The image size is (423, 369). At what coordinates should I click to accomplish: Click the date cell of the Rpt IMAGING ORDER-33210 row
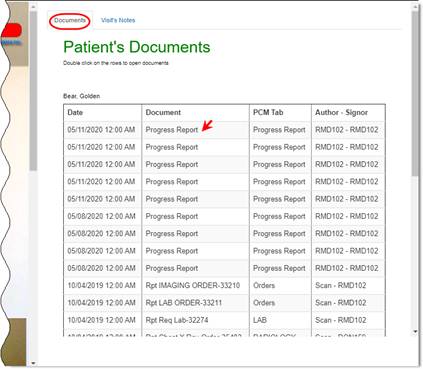(x=101, y=285)
